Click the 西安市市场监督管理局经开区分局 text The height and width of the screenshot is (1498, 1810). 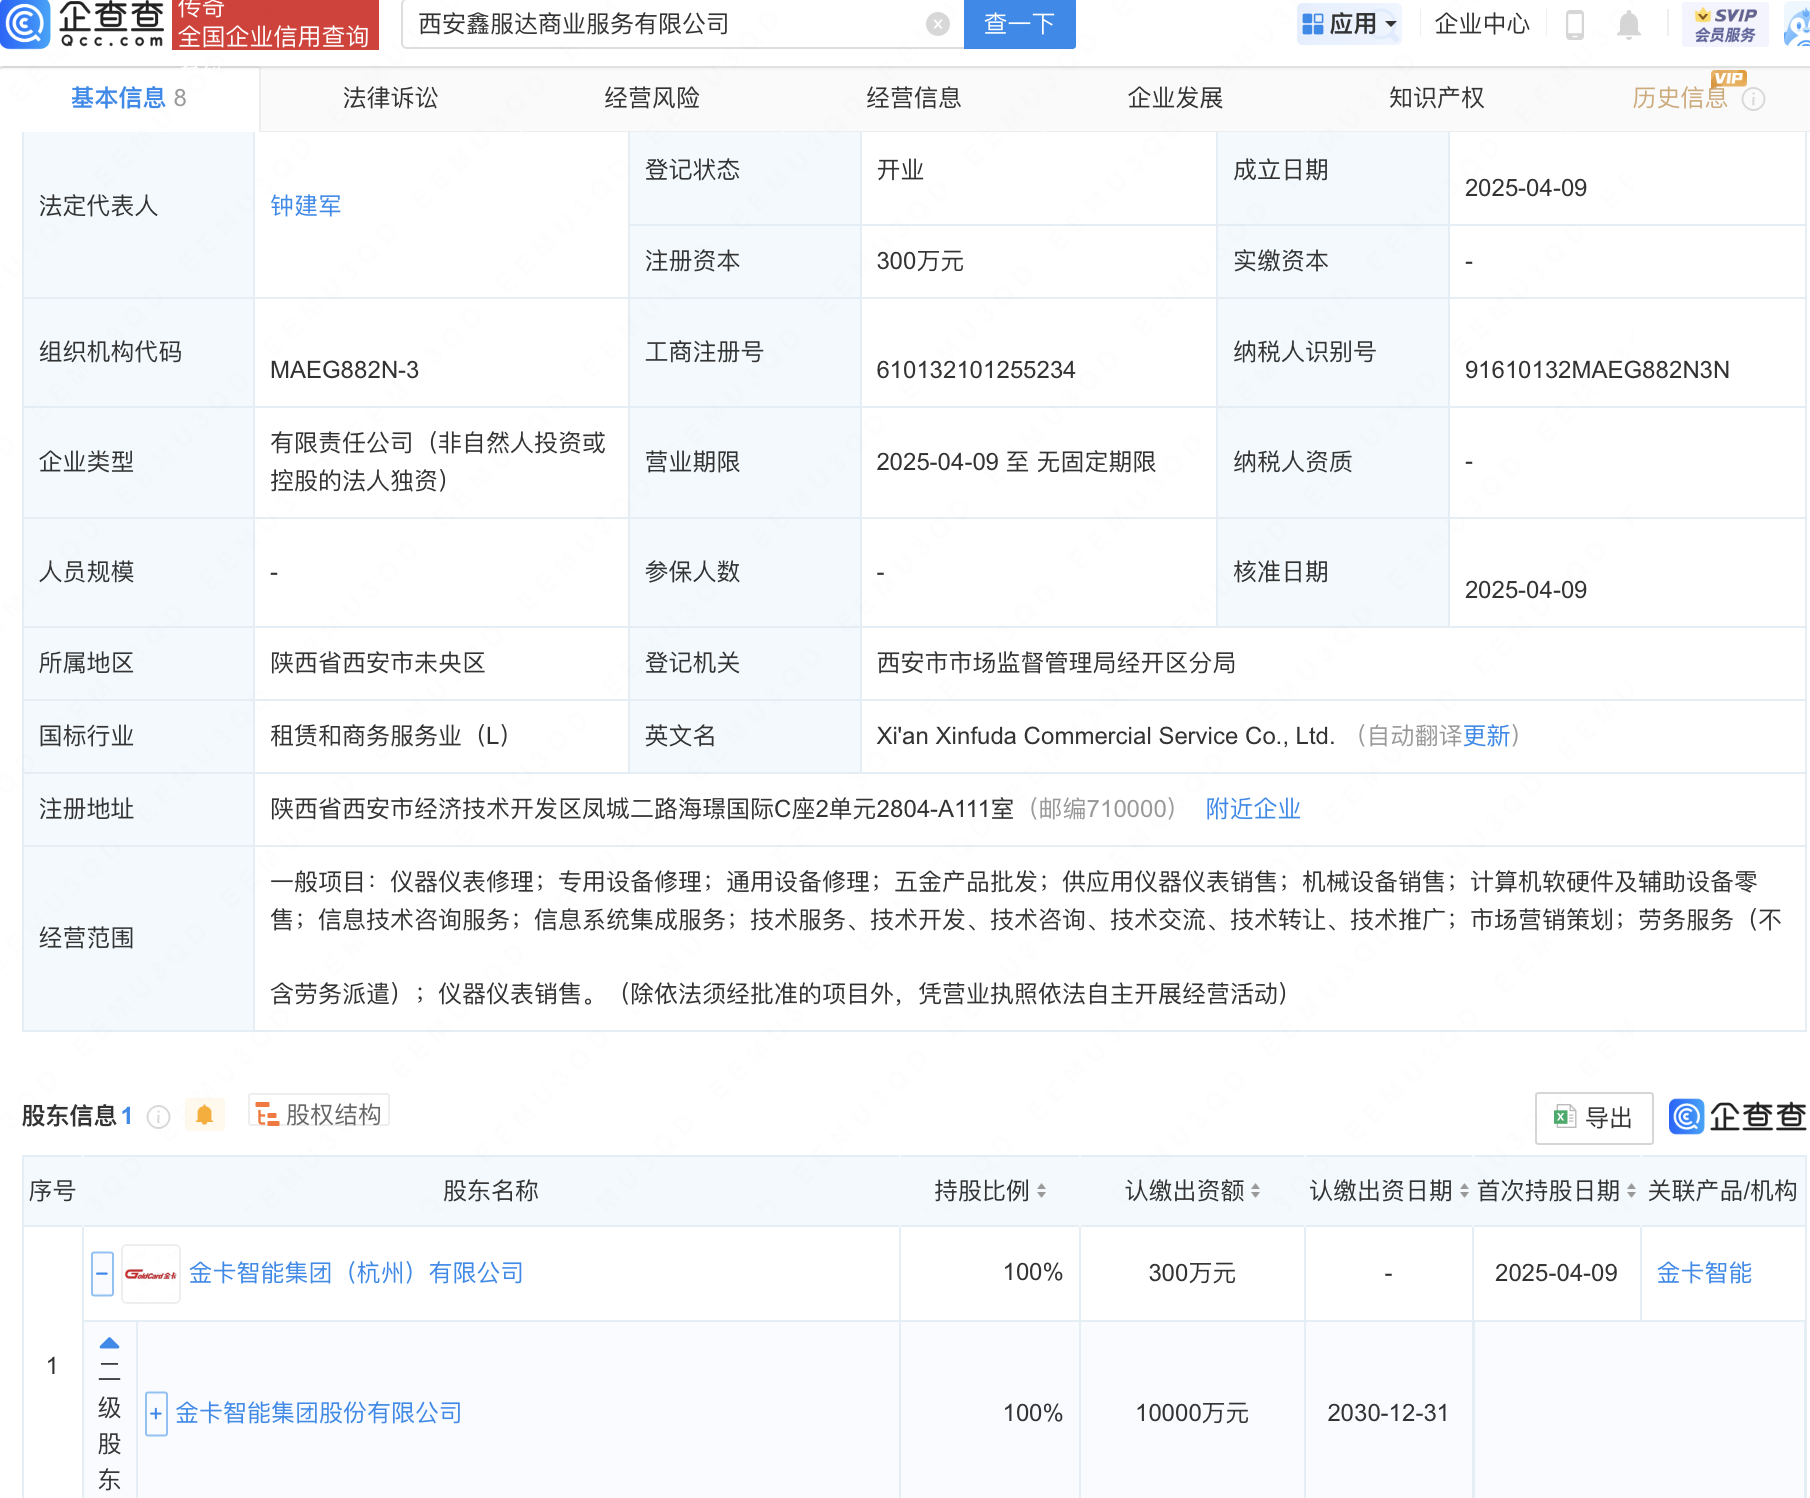[x=1056, y=663]
